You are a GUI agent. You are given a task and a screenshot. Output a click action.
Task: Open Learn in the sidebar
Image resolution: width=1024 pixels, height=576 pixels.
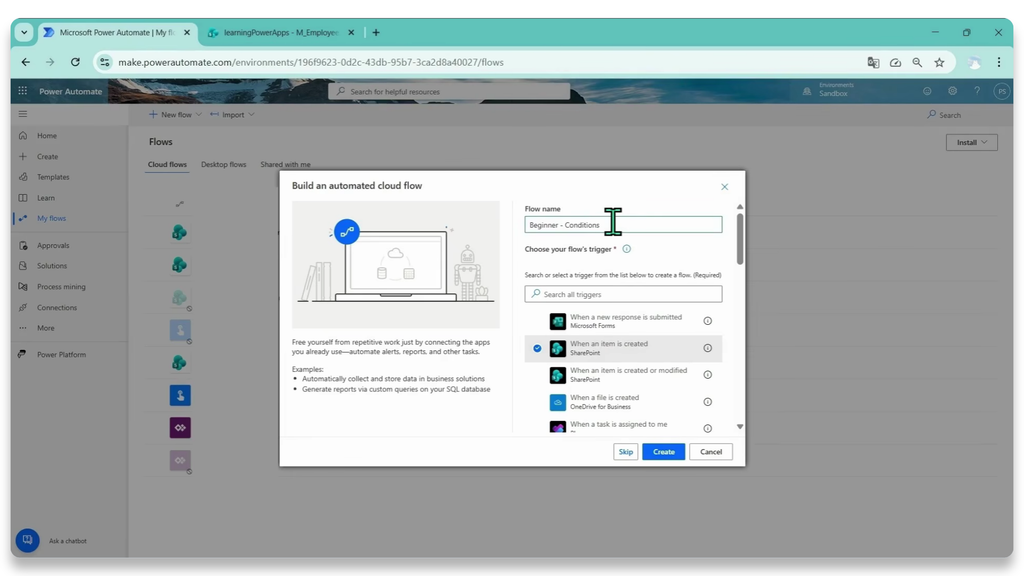pyautogui.click(x=46, y=198)
